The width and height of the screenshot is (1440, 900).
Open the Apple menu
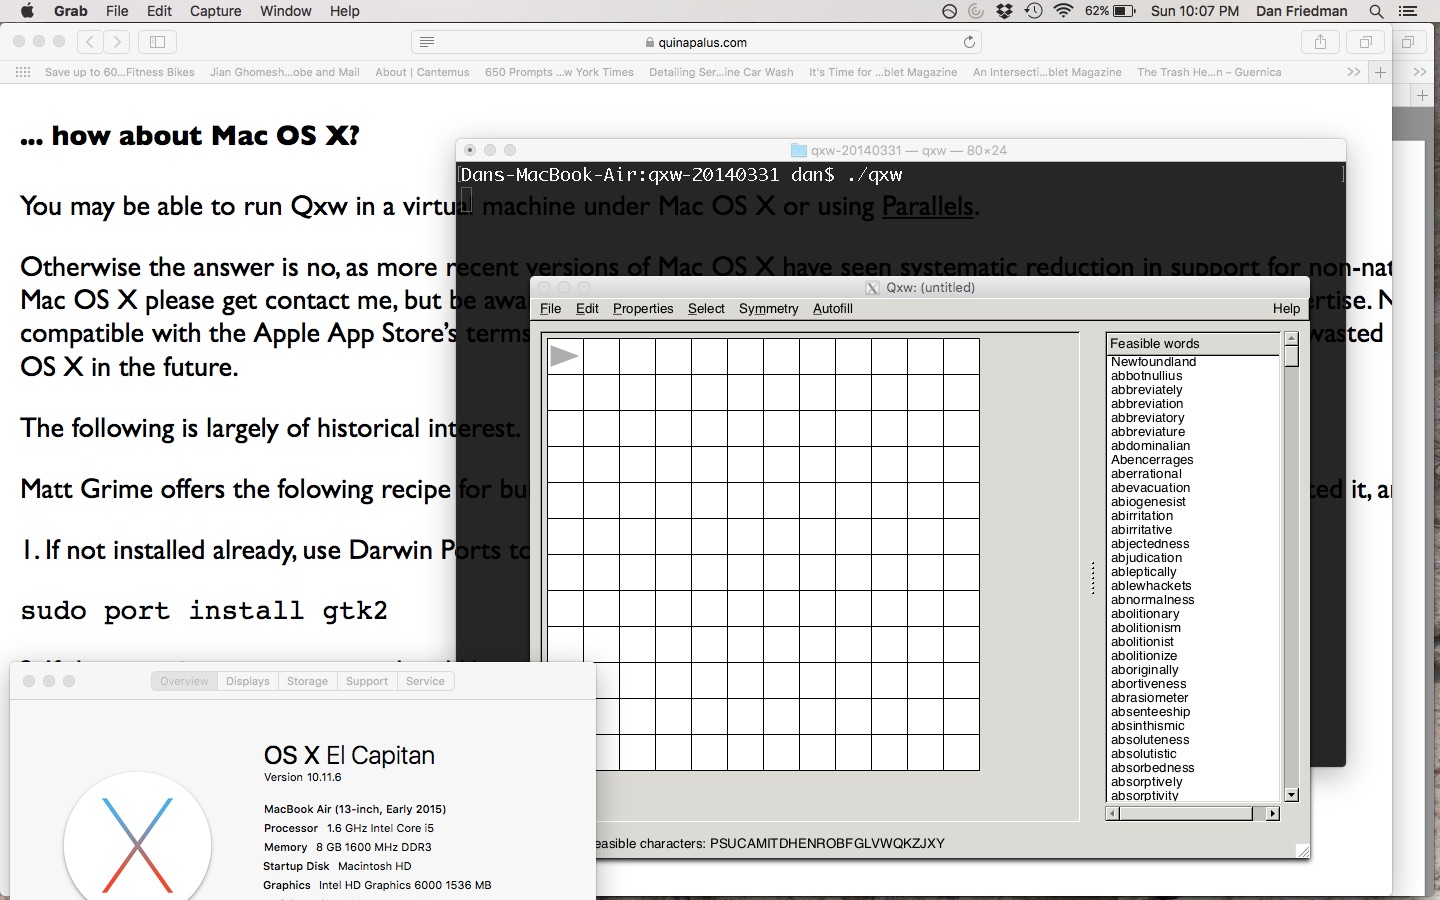pyautogui.click(x=27, y=11)
